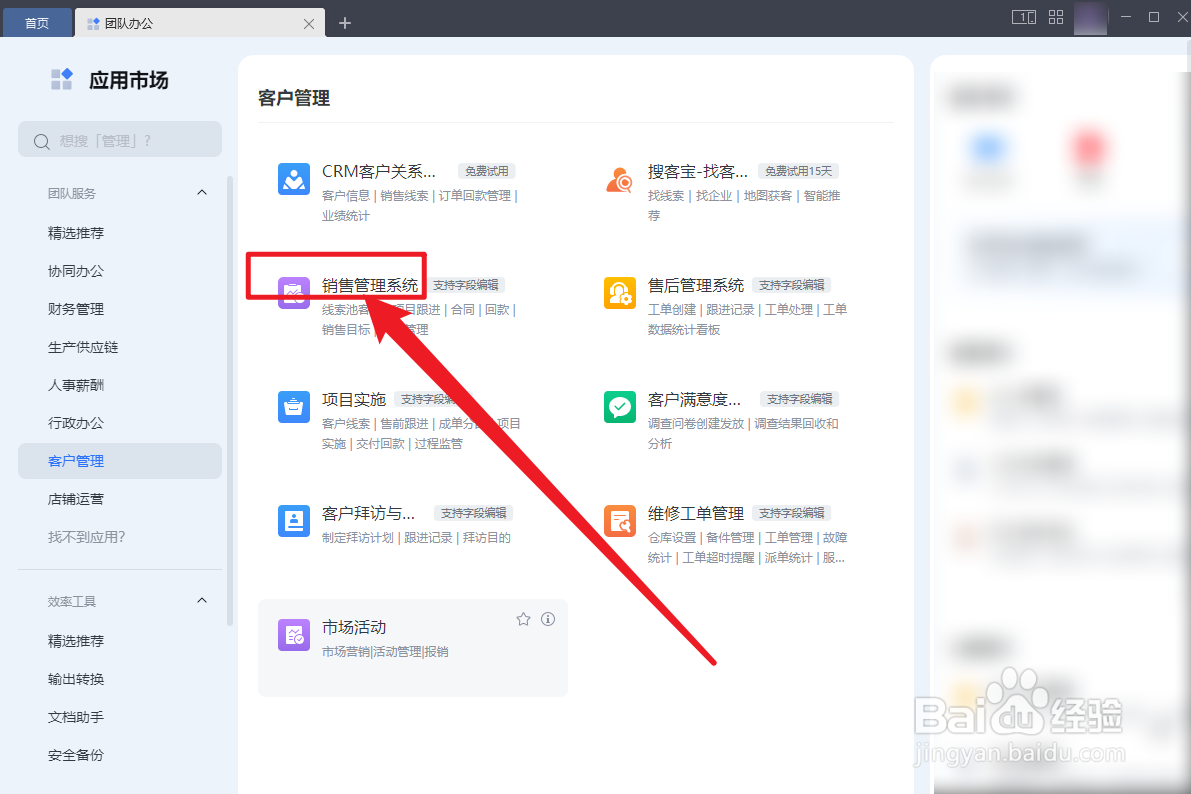The width and height of the screenshot is (1191, 794).
Task: Select the 团队办公 tab
Action: (130, 21)
